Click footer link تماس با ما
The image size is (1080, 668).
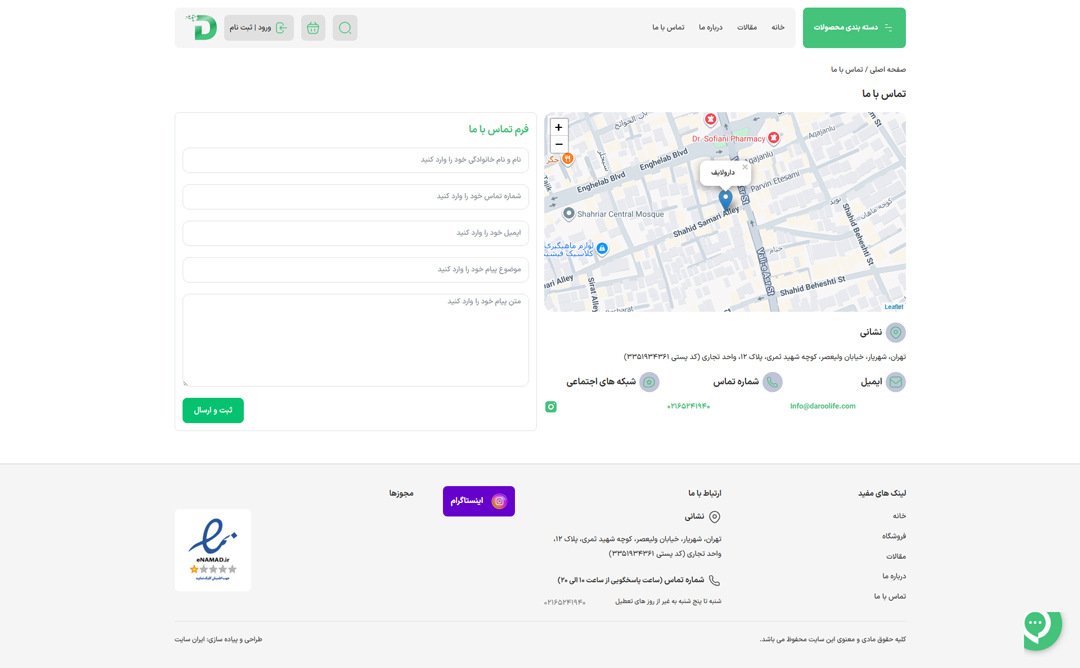(x=890, y=596)
